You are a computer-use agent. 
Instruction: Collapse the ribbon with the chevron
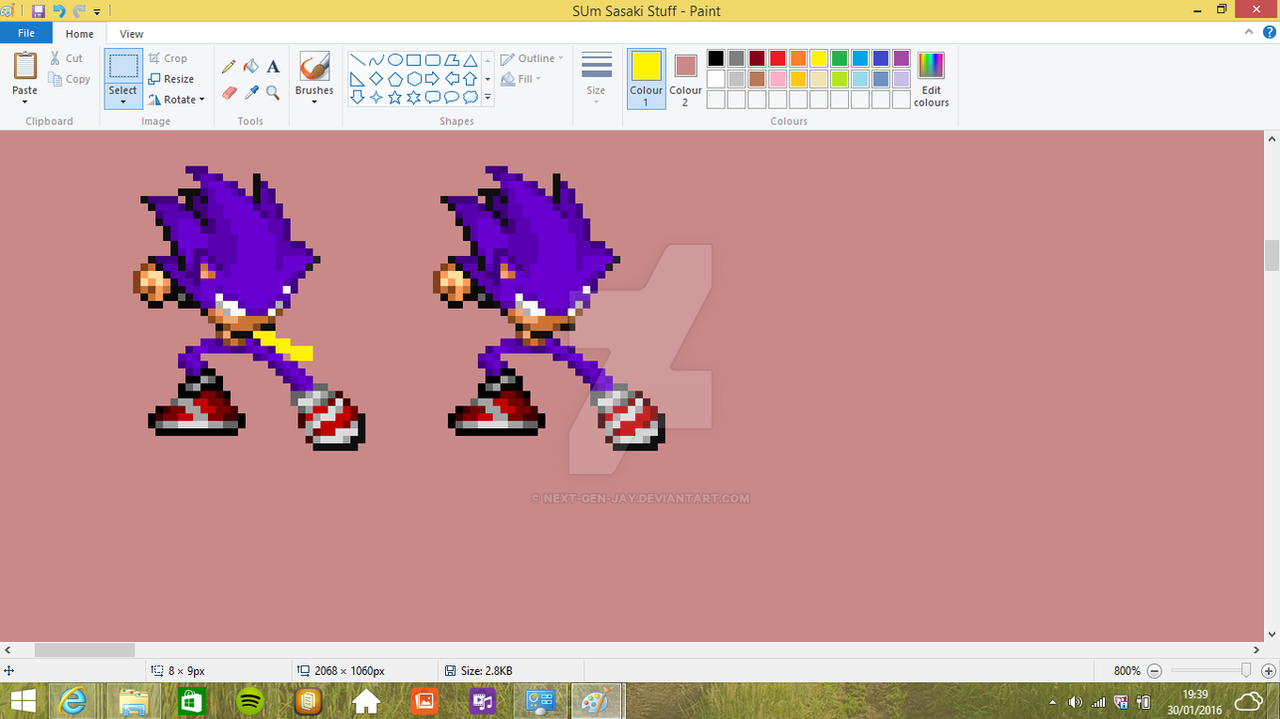(1250, 33)
